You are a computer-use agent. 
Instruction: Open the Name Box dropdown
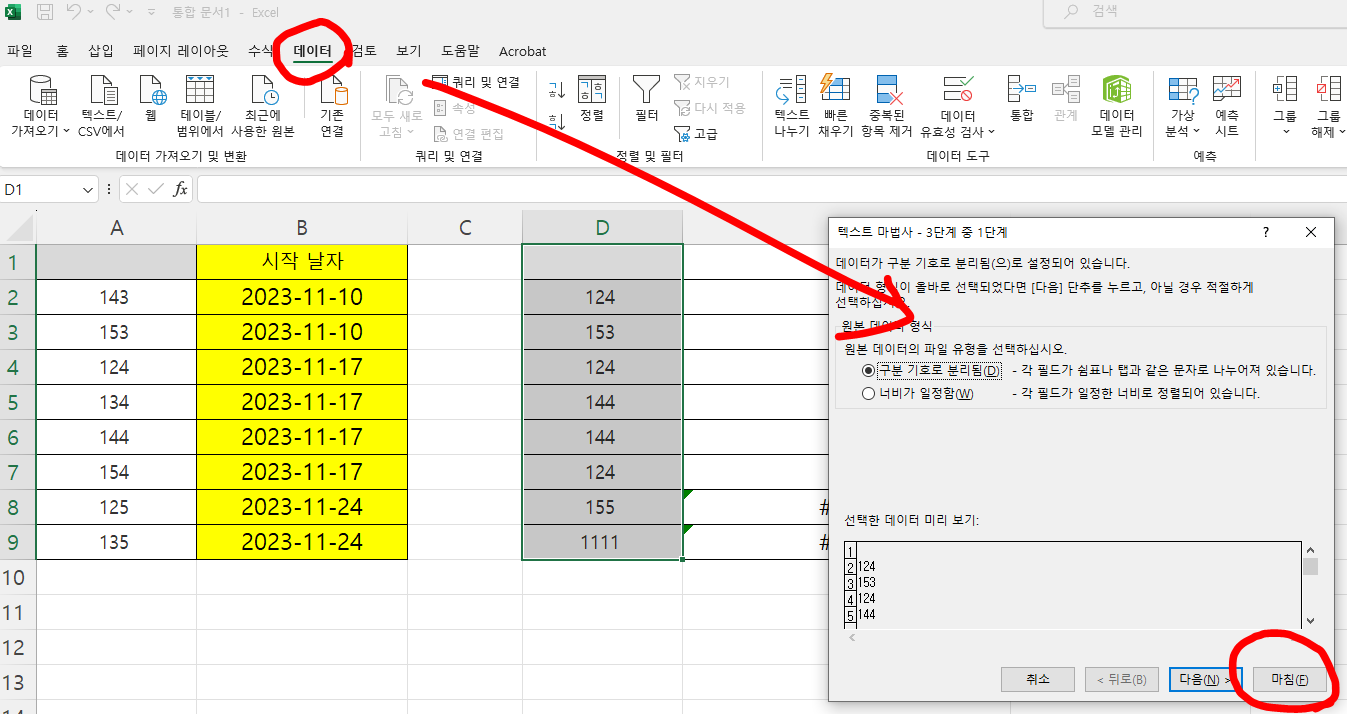tap(88, 189)
